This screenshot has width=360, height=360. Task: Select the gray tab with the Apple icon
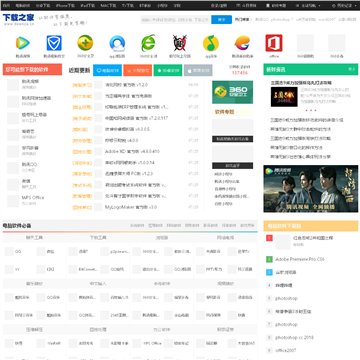pos(198,70)
